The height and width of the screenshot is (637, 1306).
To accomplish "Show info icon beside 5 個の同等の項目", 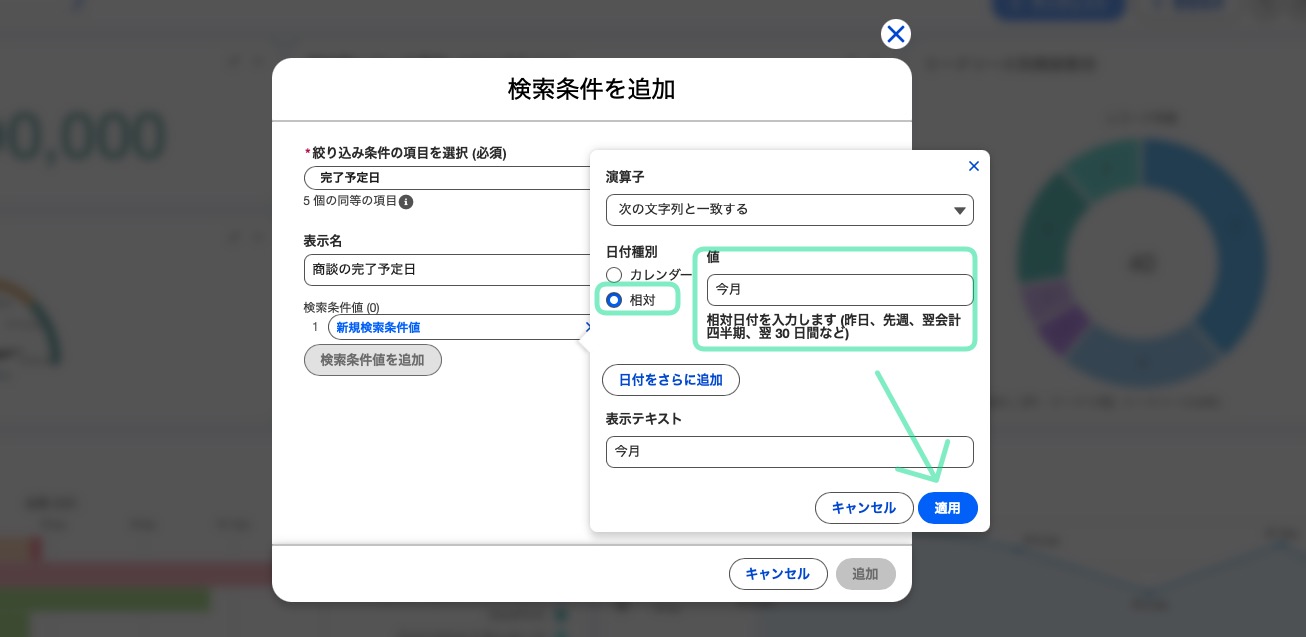I will (406, 202).
